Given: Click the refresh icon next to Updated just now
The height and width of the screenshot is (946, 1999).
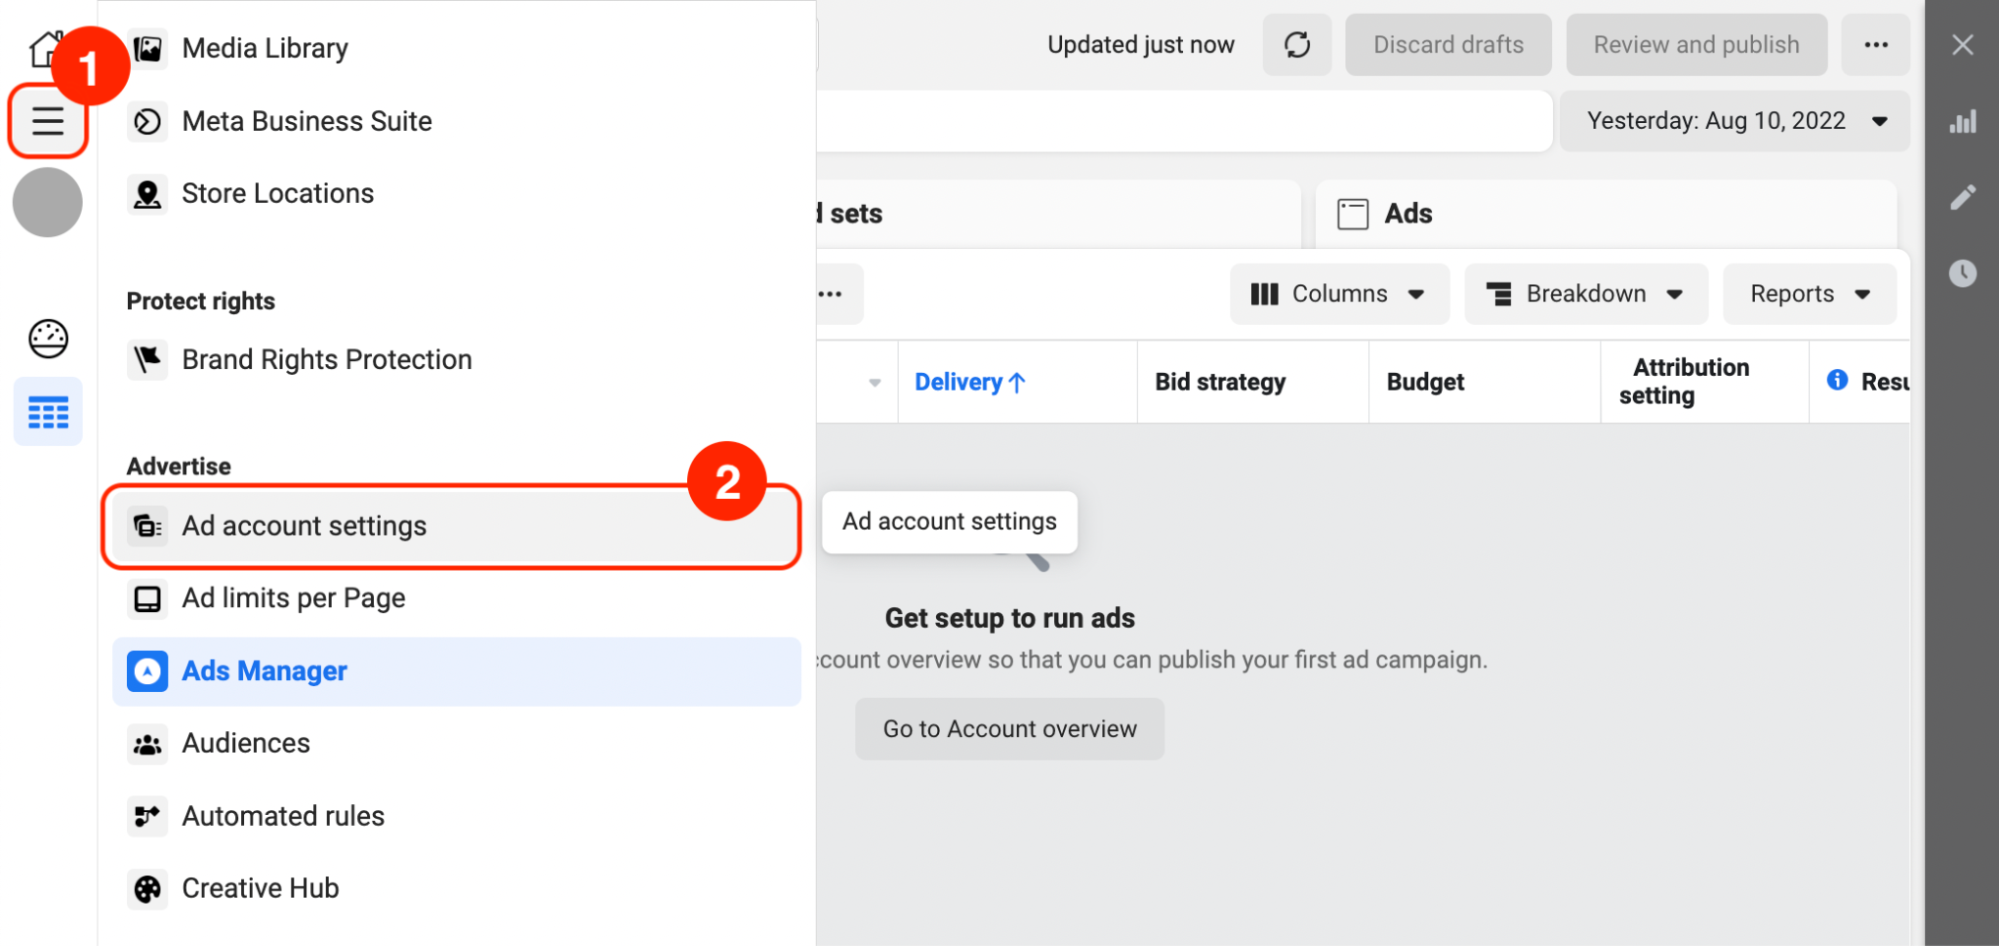Looking at the screenshot, I should point(1297,44).
